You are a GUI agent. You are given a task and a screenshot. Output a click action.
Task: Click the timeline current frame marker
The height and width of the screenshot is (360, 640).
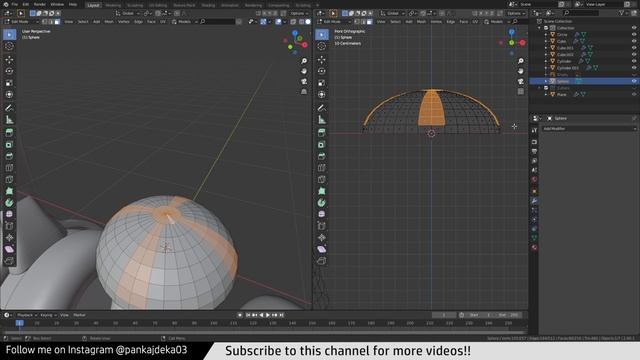point(19,323)
